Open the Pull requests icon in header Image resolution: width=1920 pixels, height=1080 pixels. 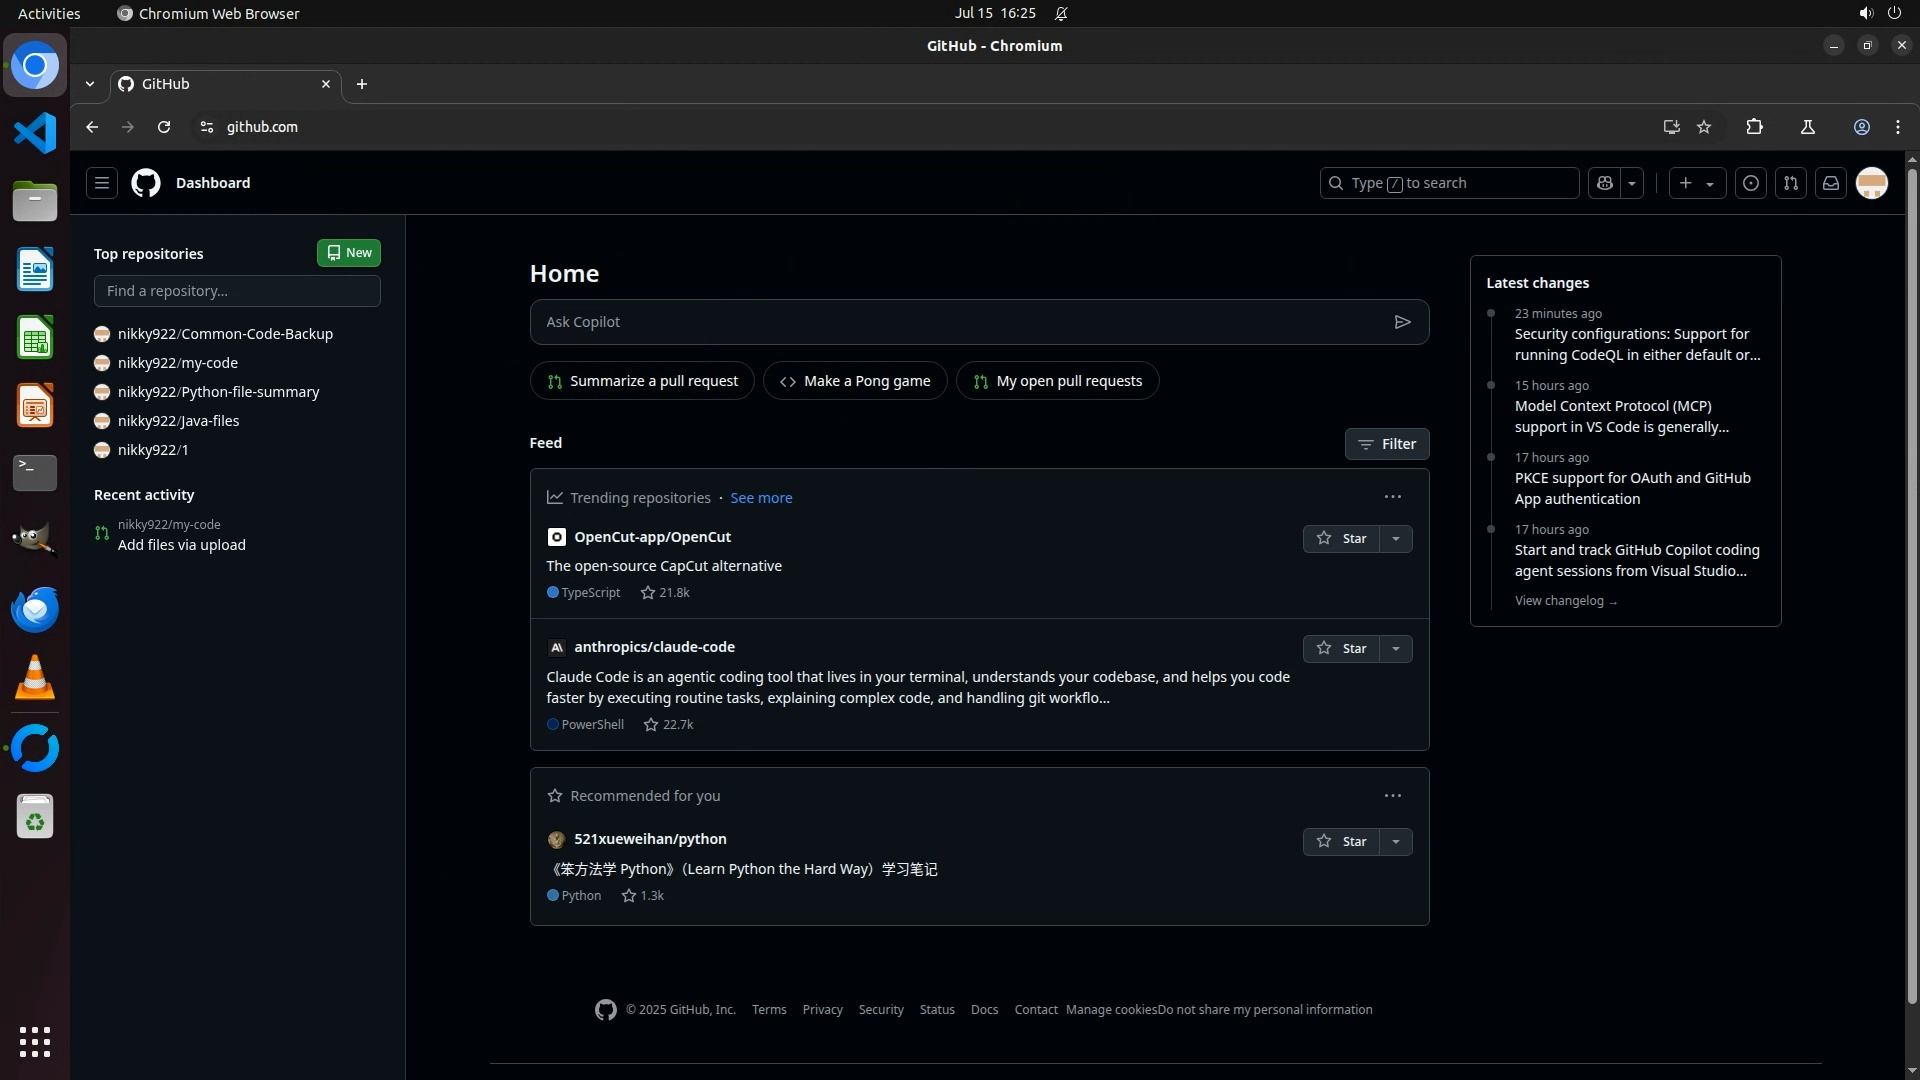pos(1790,183)
